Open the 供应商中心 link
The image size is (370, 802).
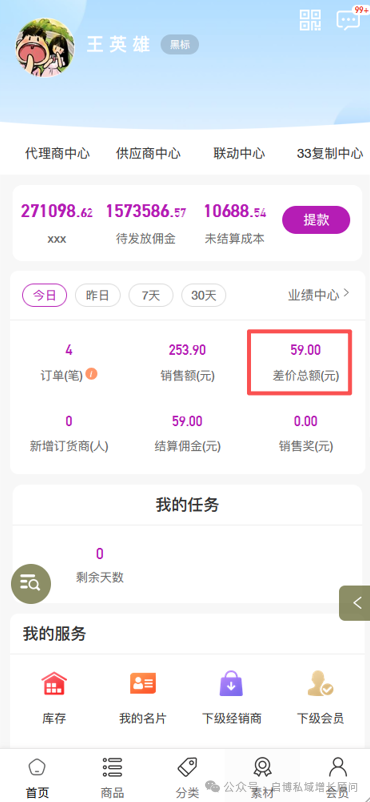point(148,153)
